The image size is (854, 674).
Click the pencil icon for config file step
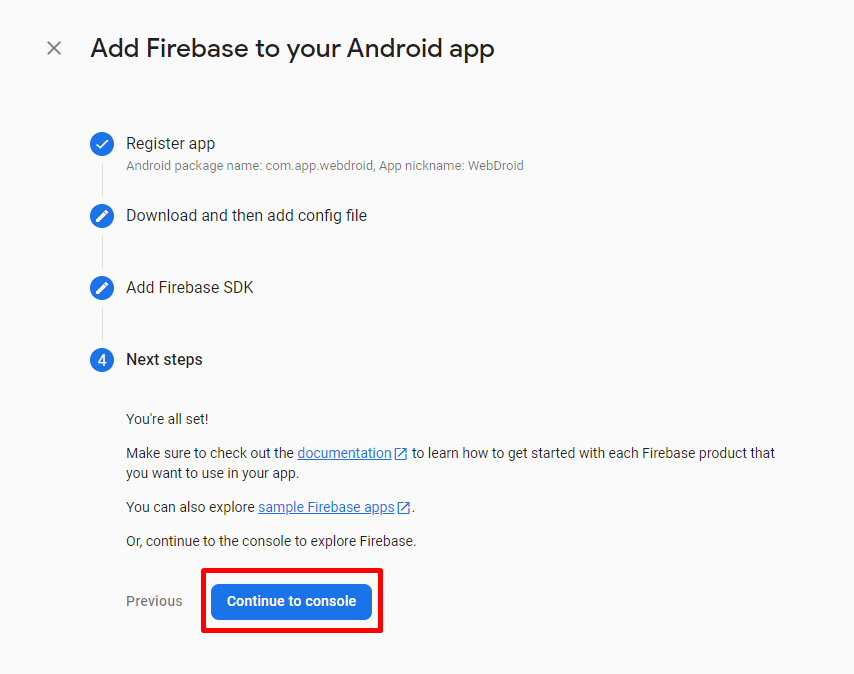point(102,216)
